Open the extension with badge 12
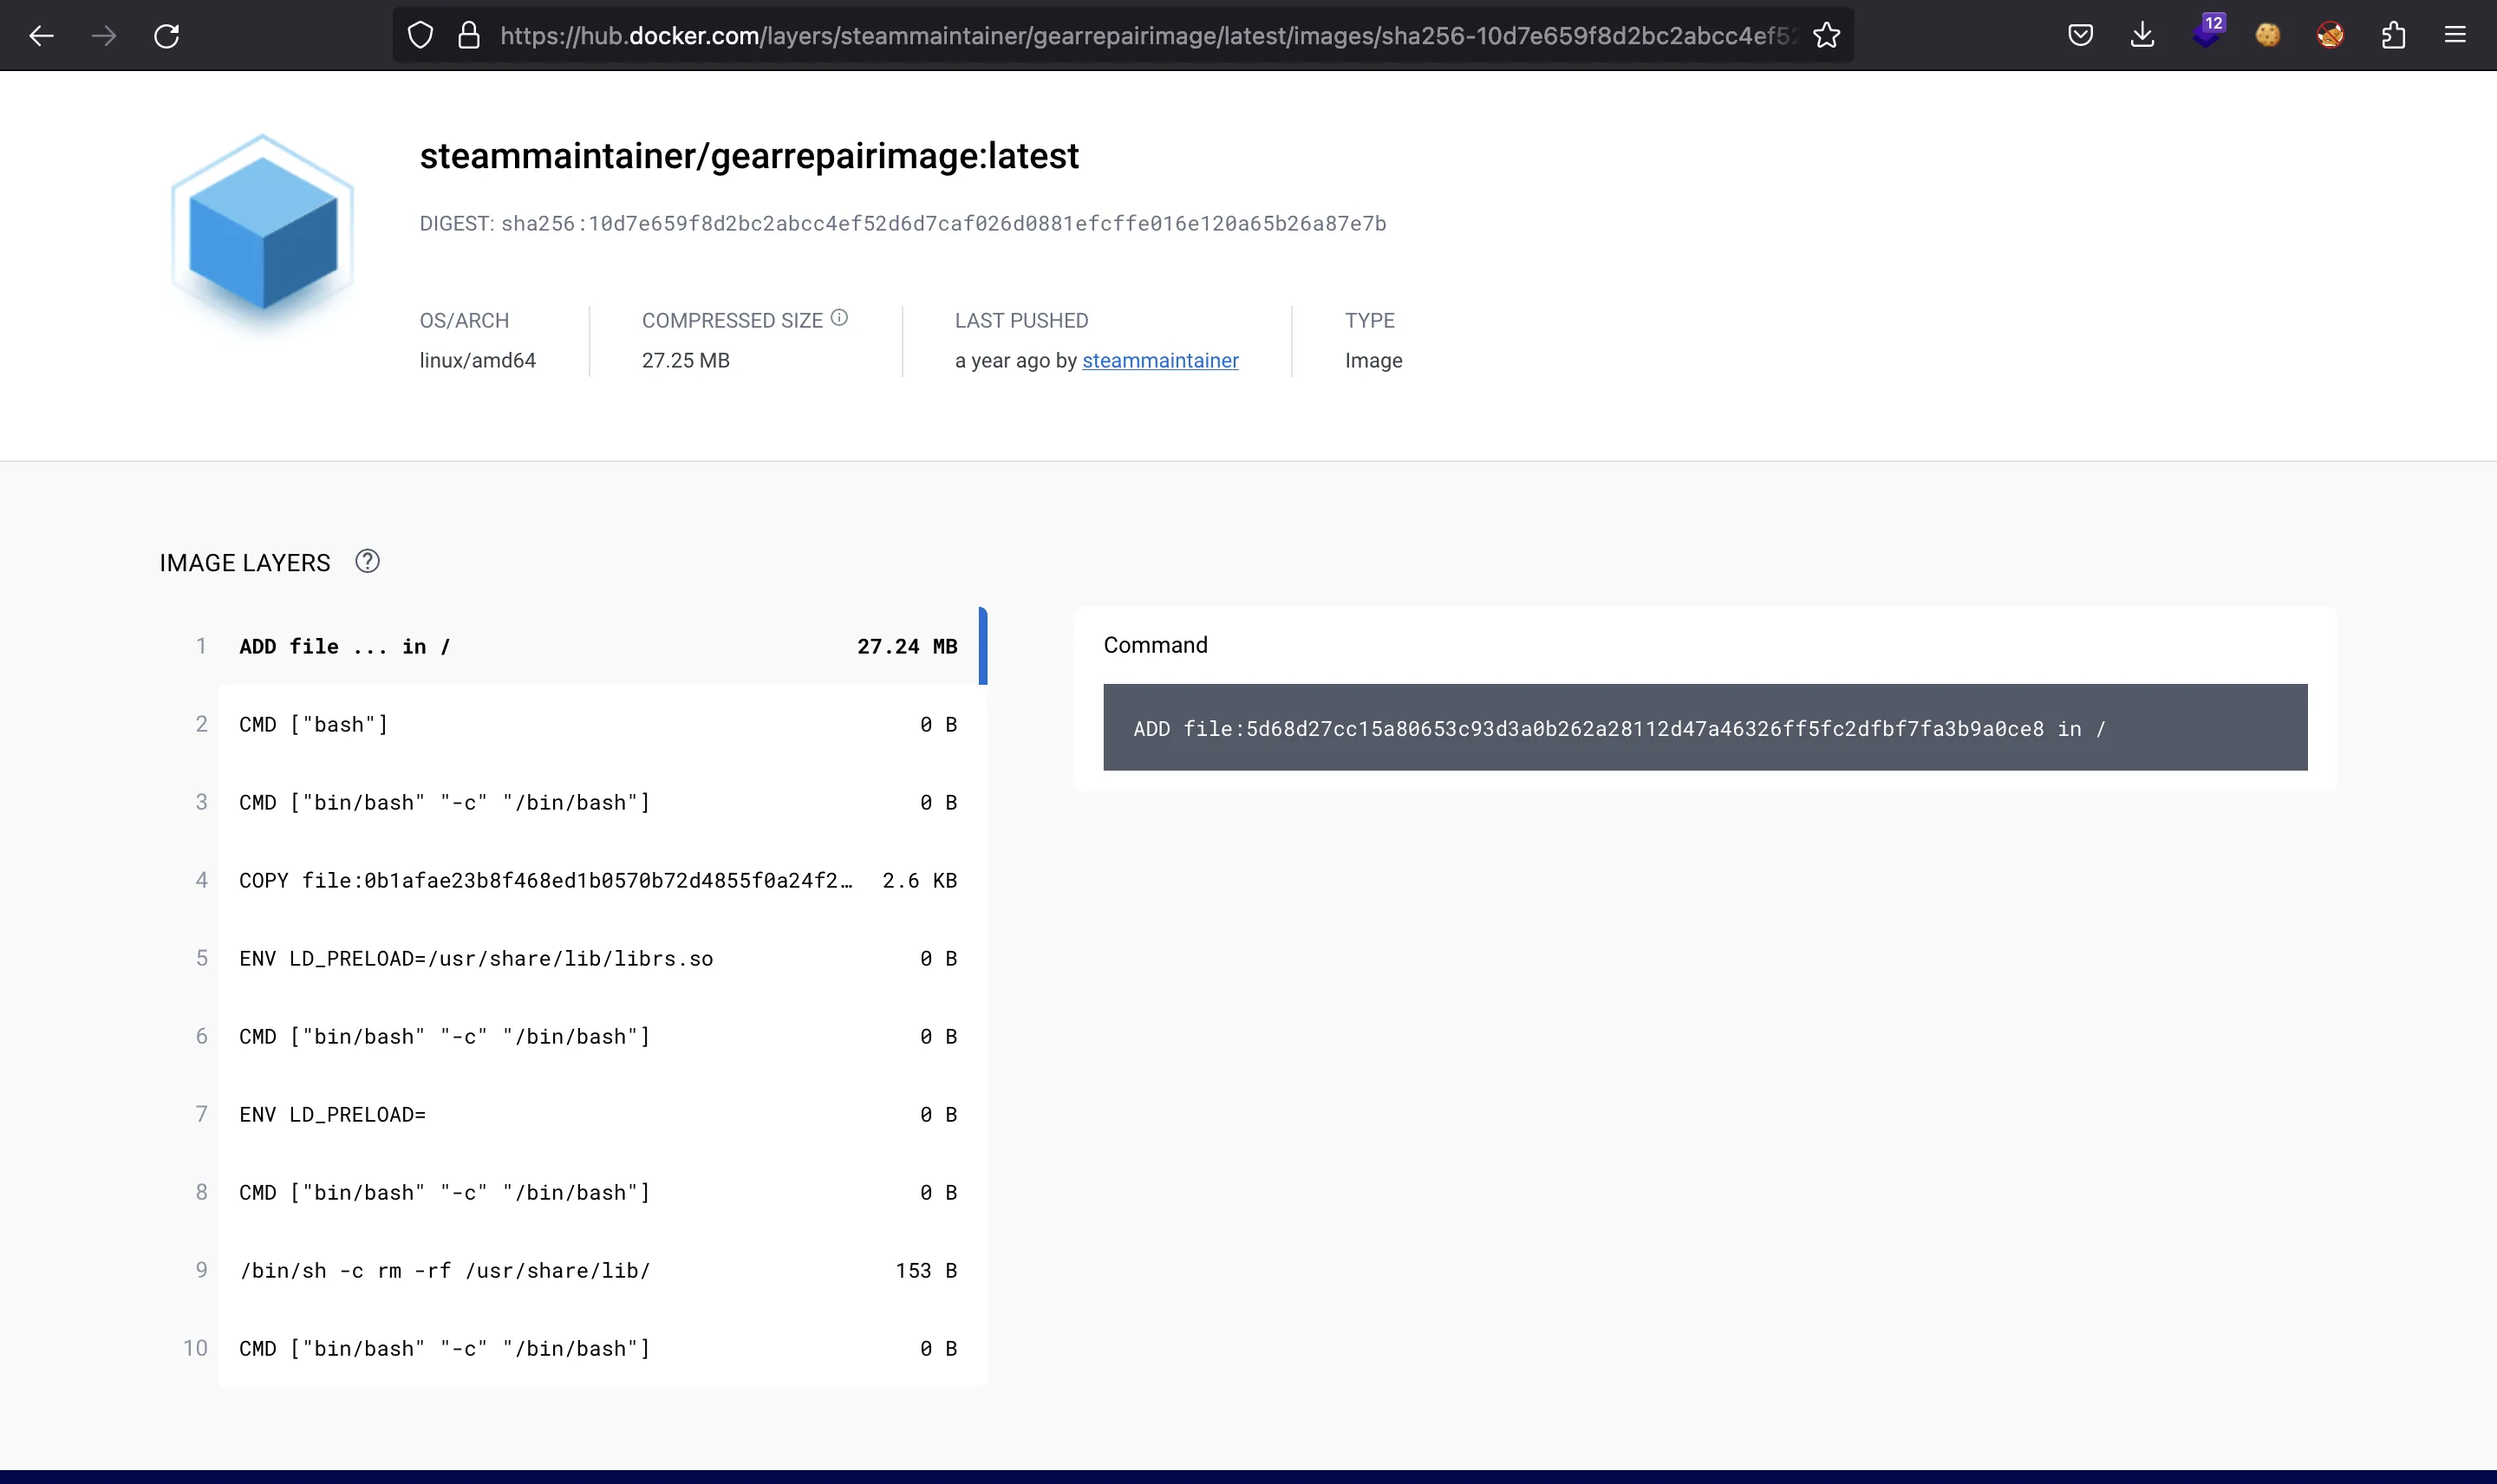The image size is (2497, 1484). coord(2207,33)
